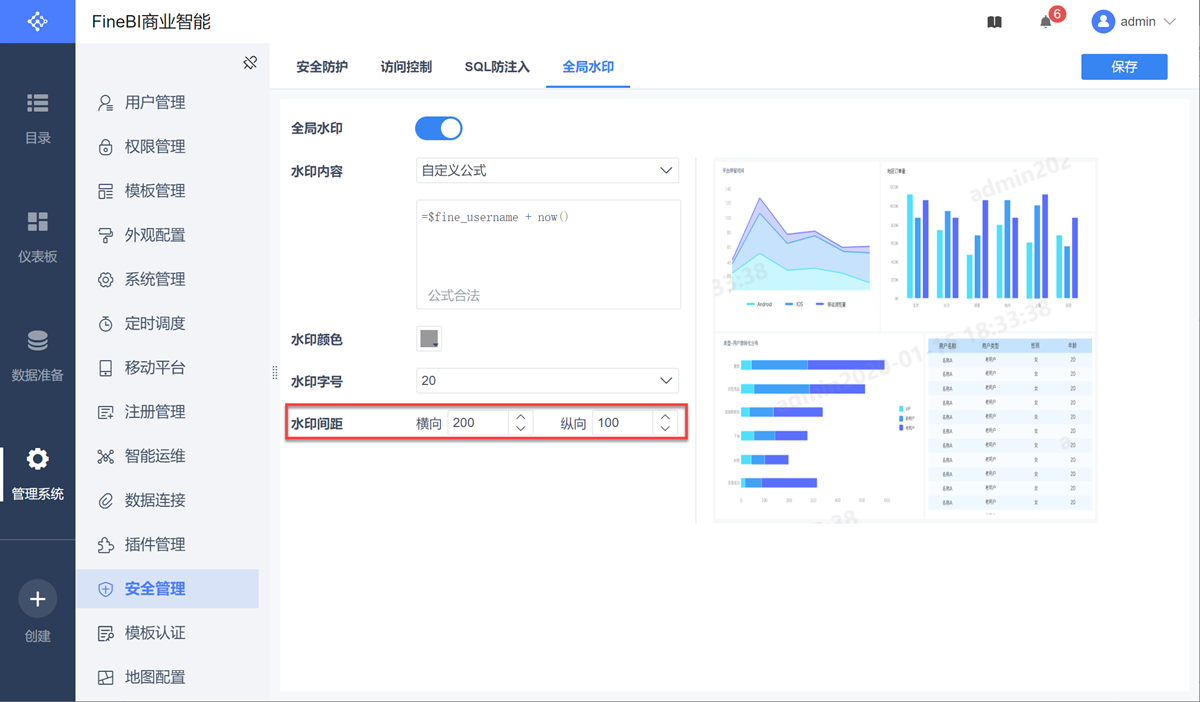This screenshot has height=702, width=1200.
Task: Open the 仪表板 dashboard section
Action: (x=37, y=237)
